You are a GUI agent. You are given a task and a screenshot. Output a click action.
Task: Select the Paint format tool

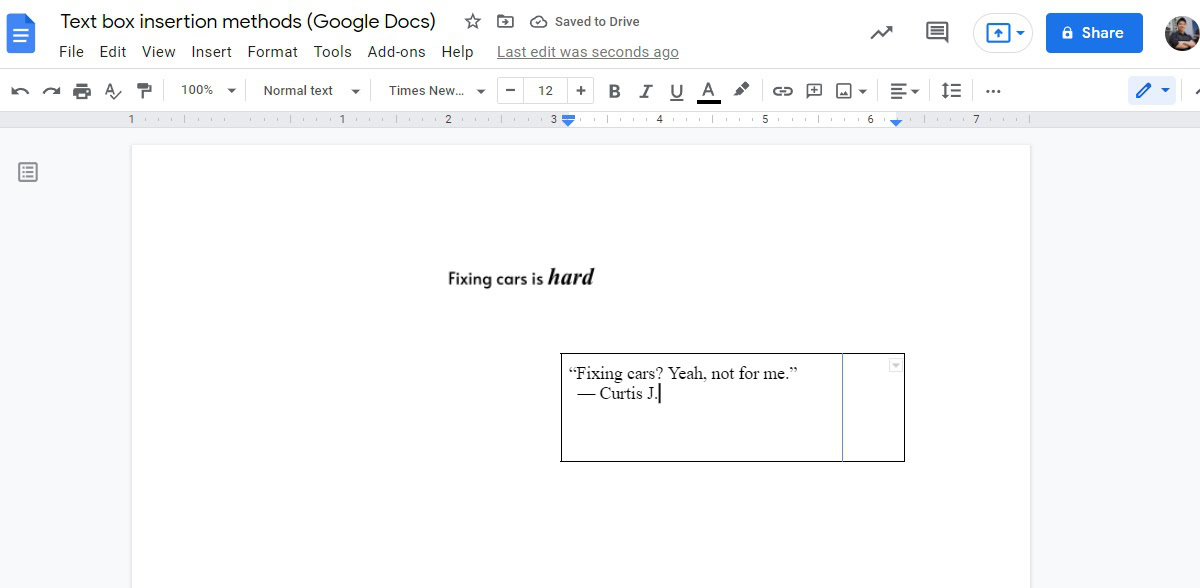coord(144,91)
